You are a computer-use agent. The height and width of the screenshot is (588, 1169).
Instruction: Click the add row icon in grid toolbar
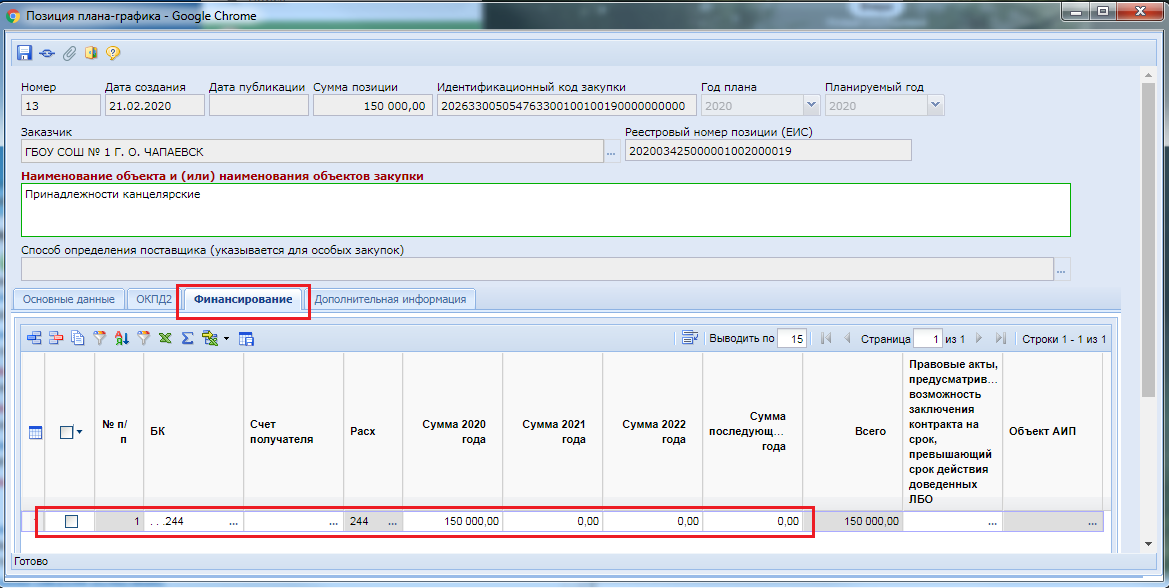pos(34,338)
